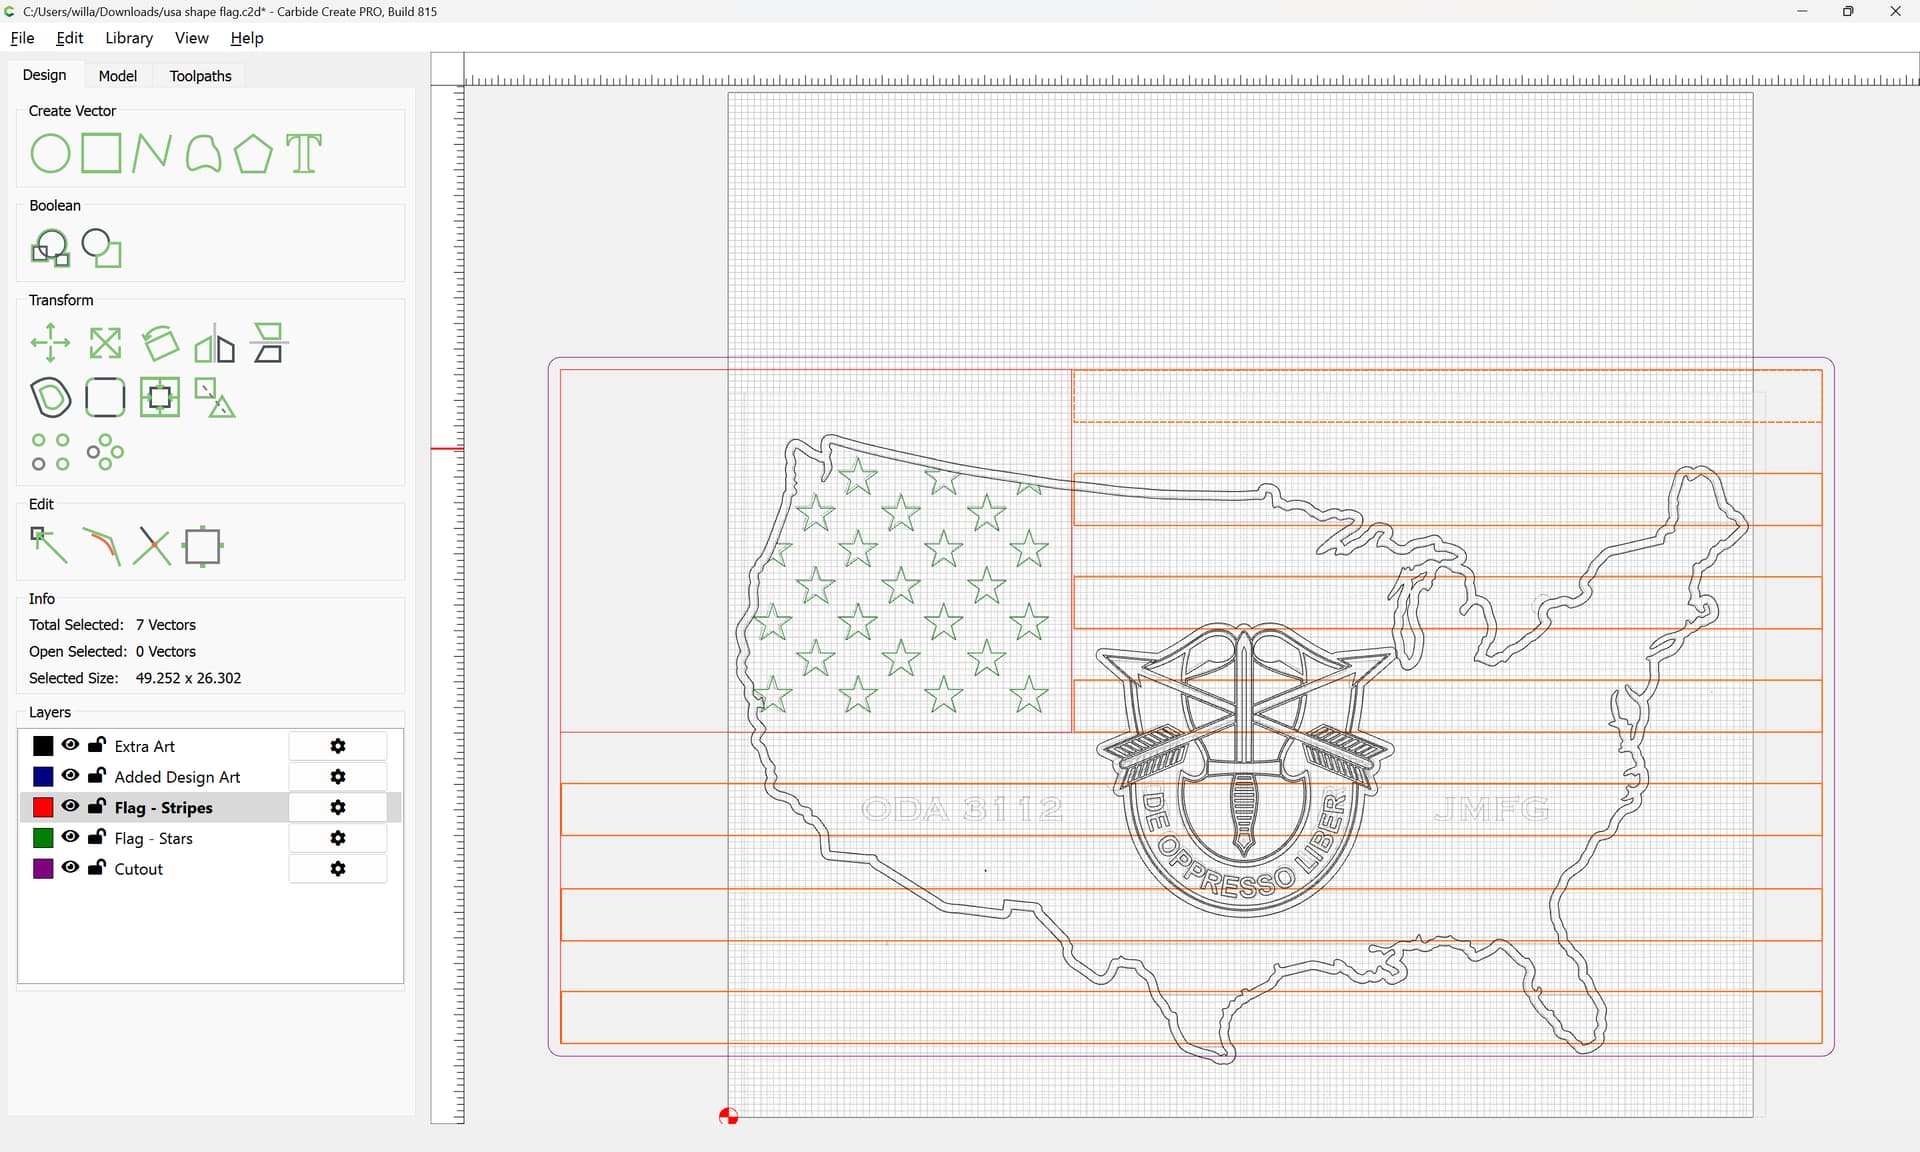Click black swatch of Extra Art layer
The image size is (1920, 1152).
43,746
